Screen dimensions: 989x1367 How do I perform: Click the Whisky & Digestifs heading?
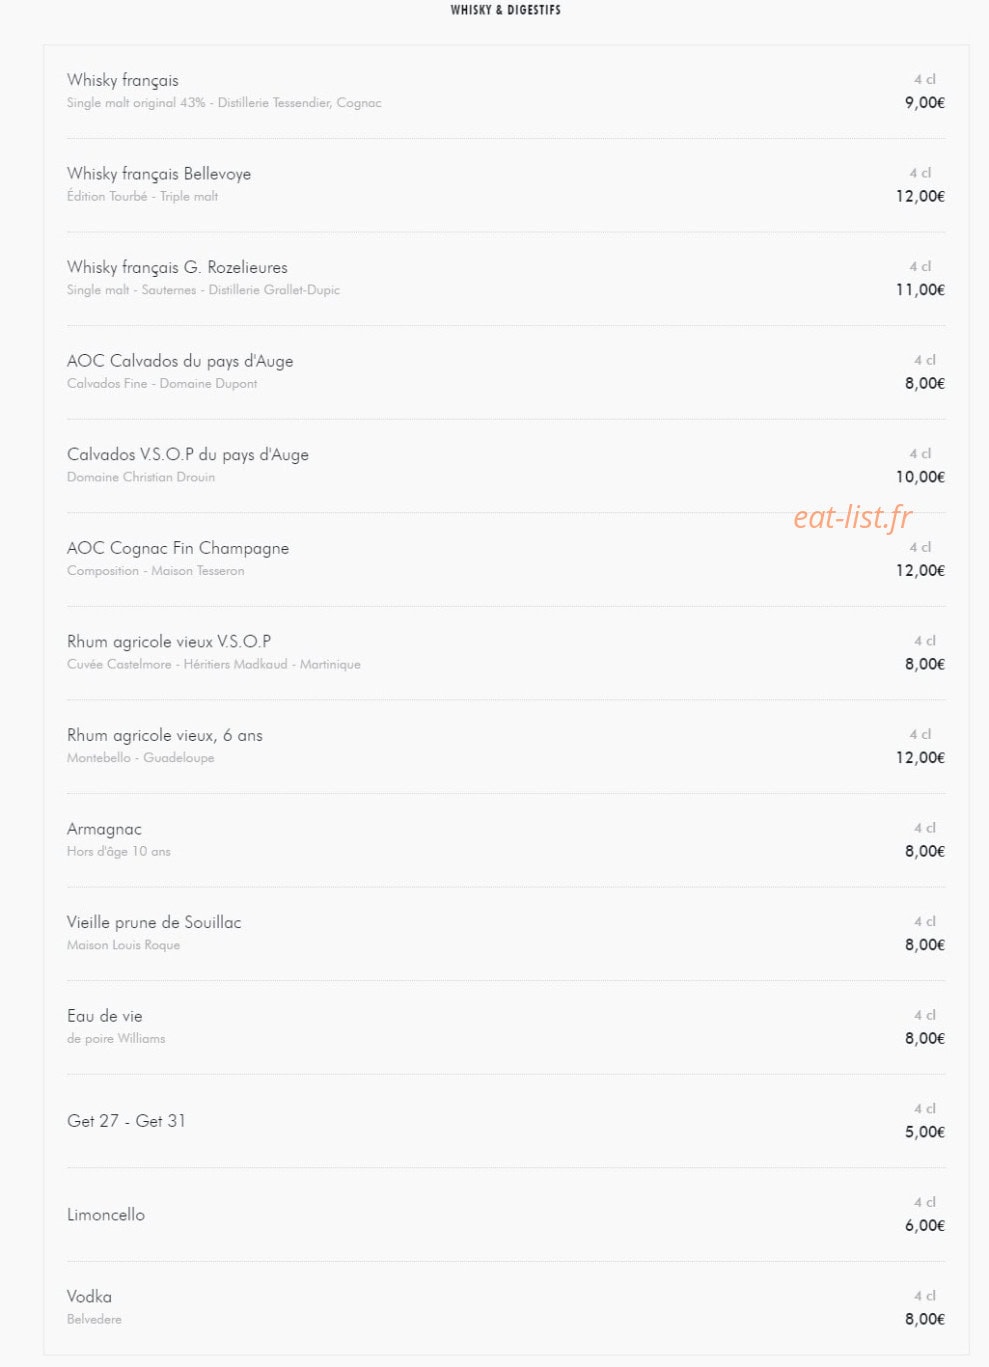(x=505, y=10)
